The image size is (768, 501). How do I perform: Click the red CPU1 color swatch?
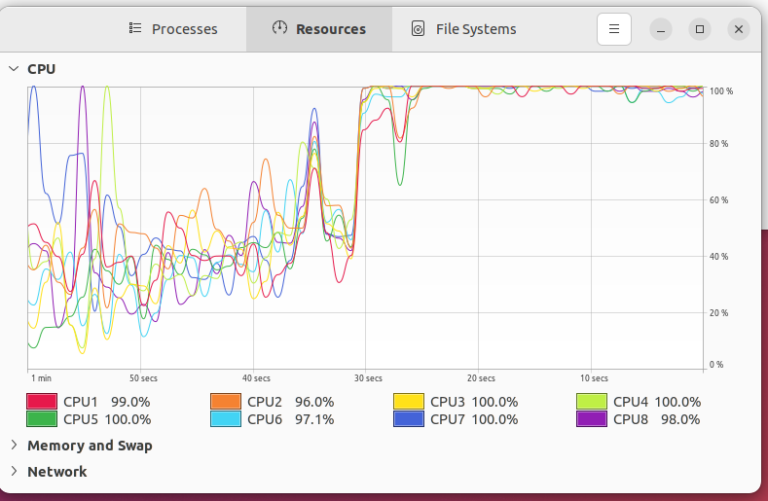(41, 402)
